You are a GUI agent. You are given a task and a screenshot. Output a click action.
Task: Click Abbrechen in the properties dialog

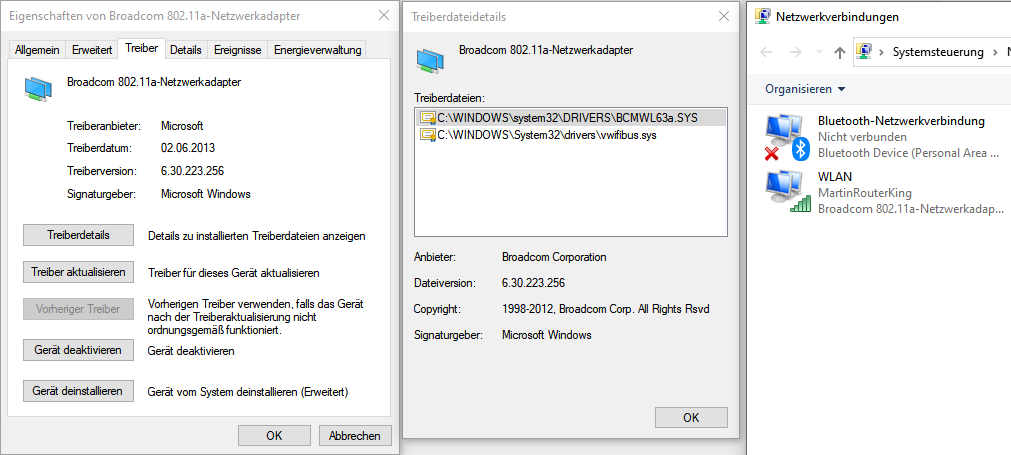(x=354, y=435)
